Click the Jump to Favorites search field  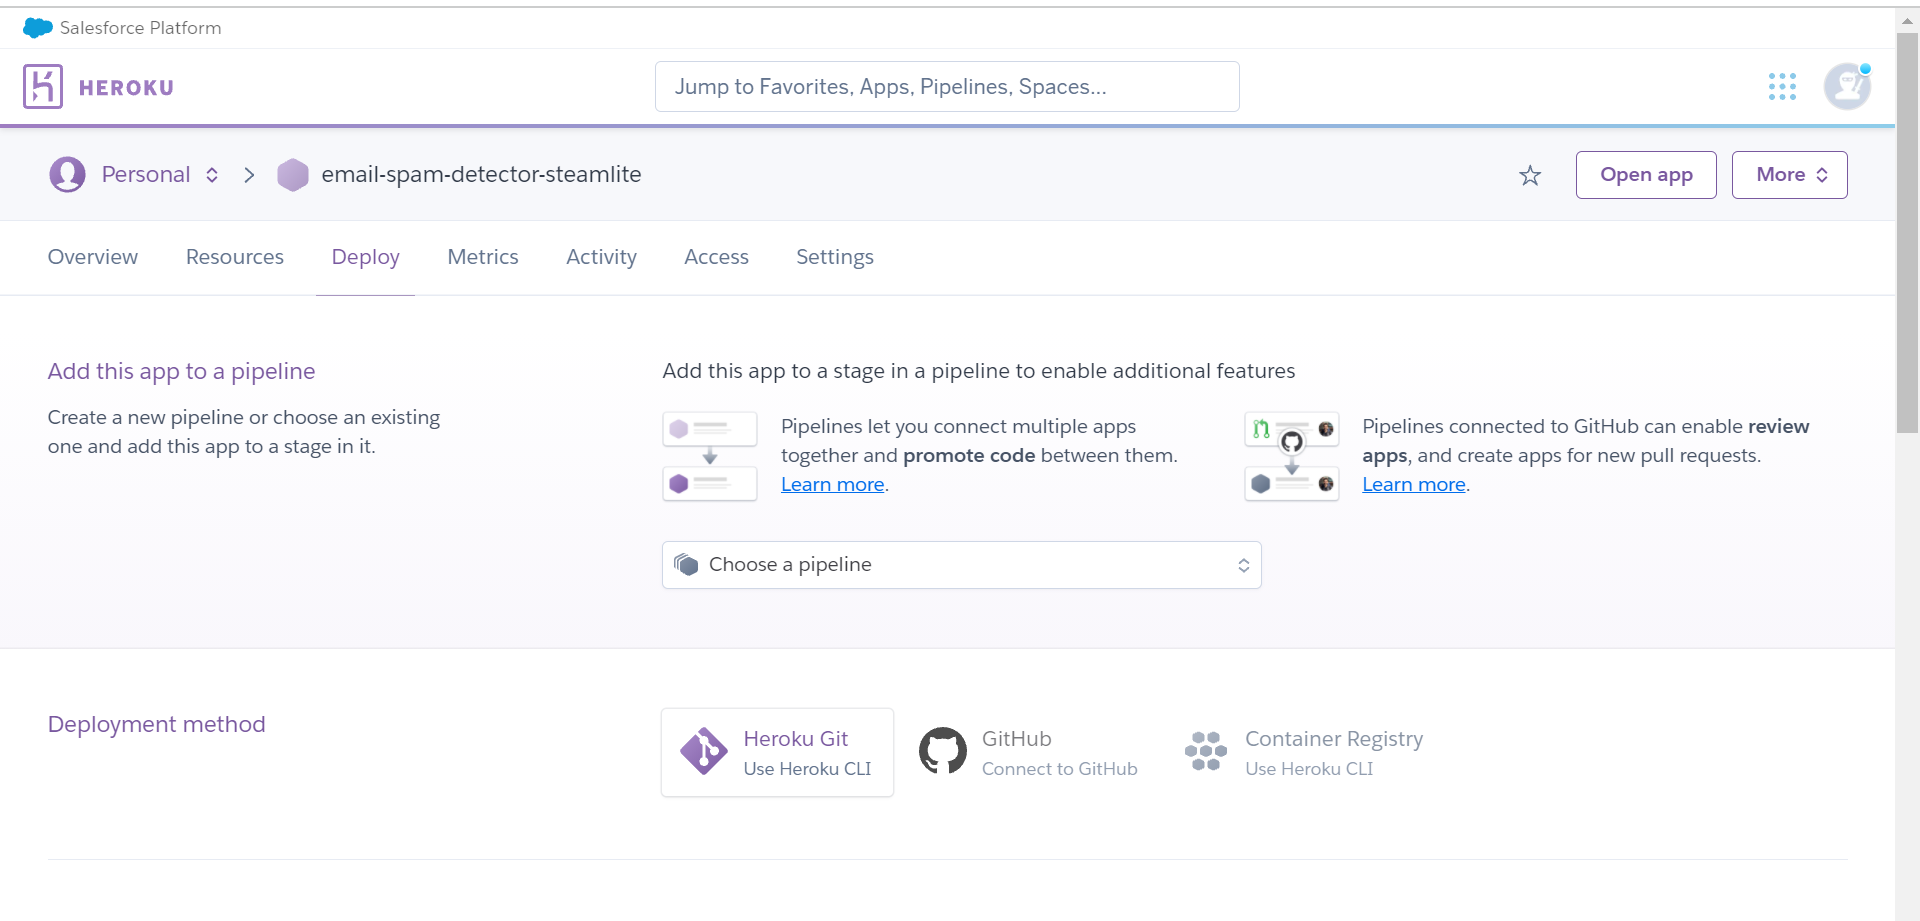pos(947,86)
